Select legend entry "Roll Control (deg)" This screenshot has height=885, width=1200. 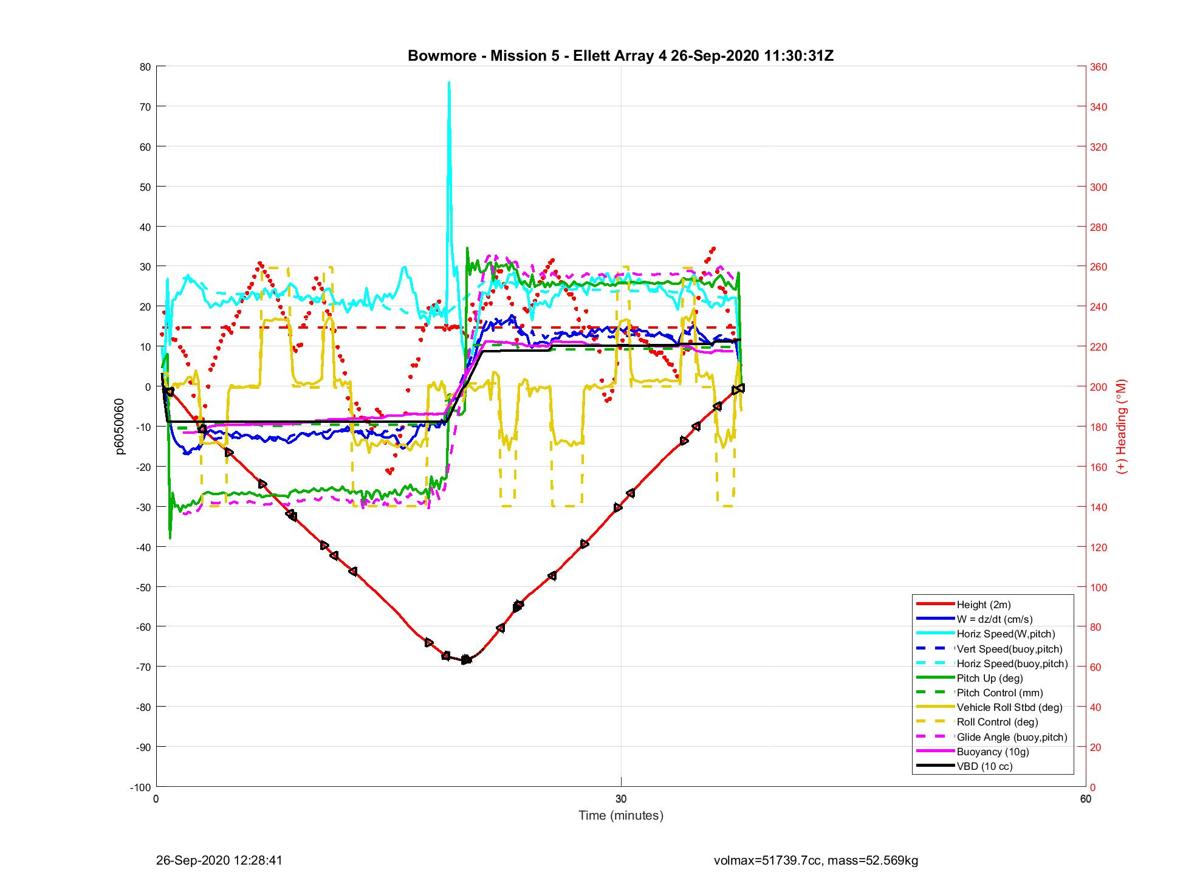pyautogui.click(x=998, y=722)
